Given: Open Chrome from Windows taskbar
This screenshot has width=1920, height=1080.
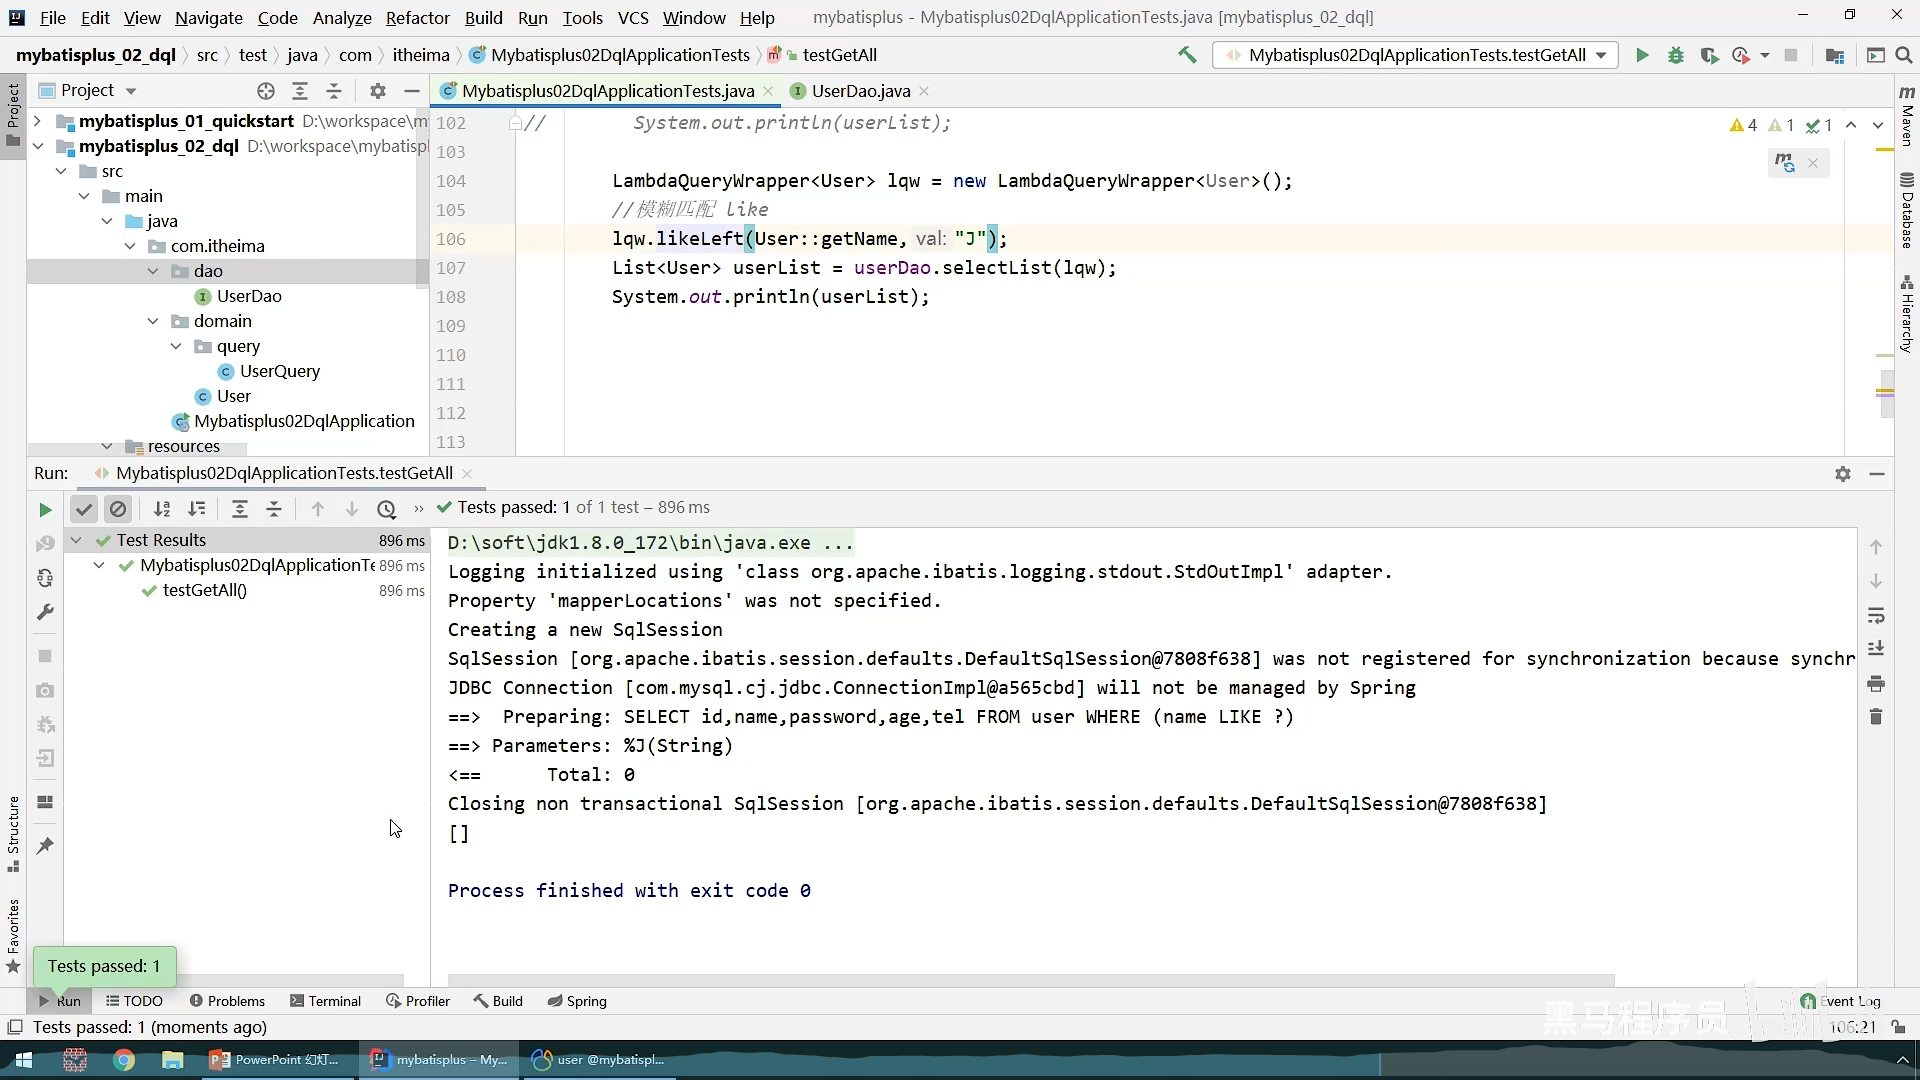Looking at the screenshot, I should point(124,1060).
